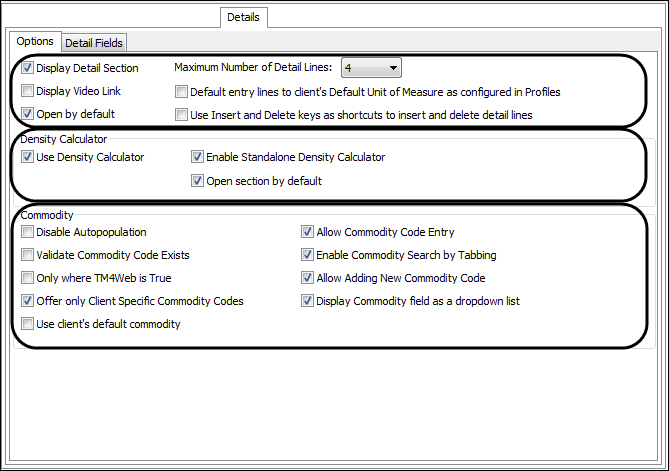Switch to the Details tab
The height and width of the screenshot is (471, 669).
[x=244, y=17]
